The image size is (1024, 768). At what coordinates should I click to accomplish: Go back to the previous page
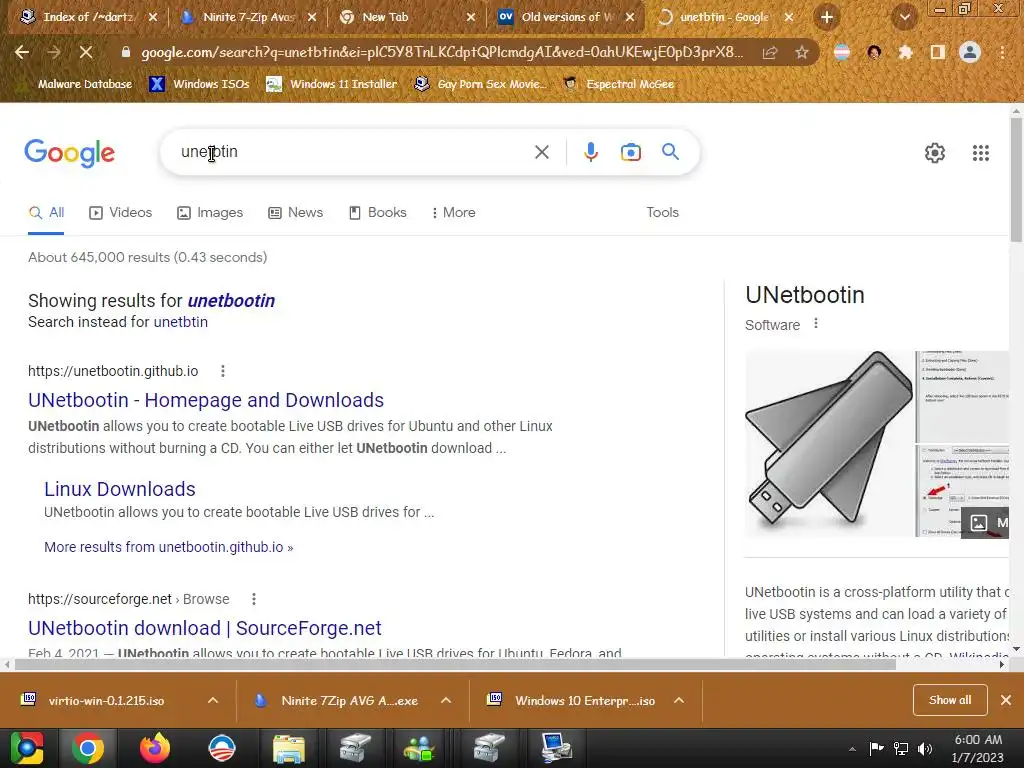coord(22,52)
